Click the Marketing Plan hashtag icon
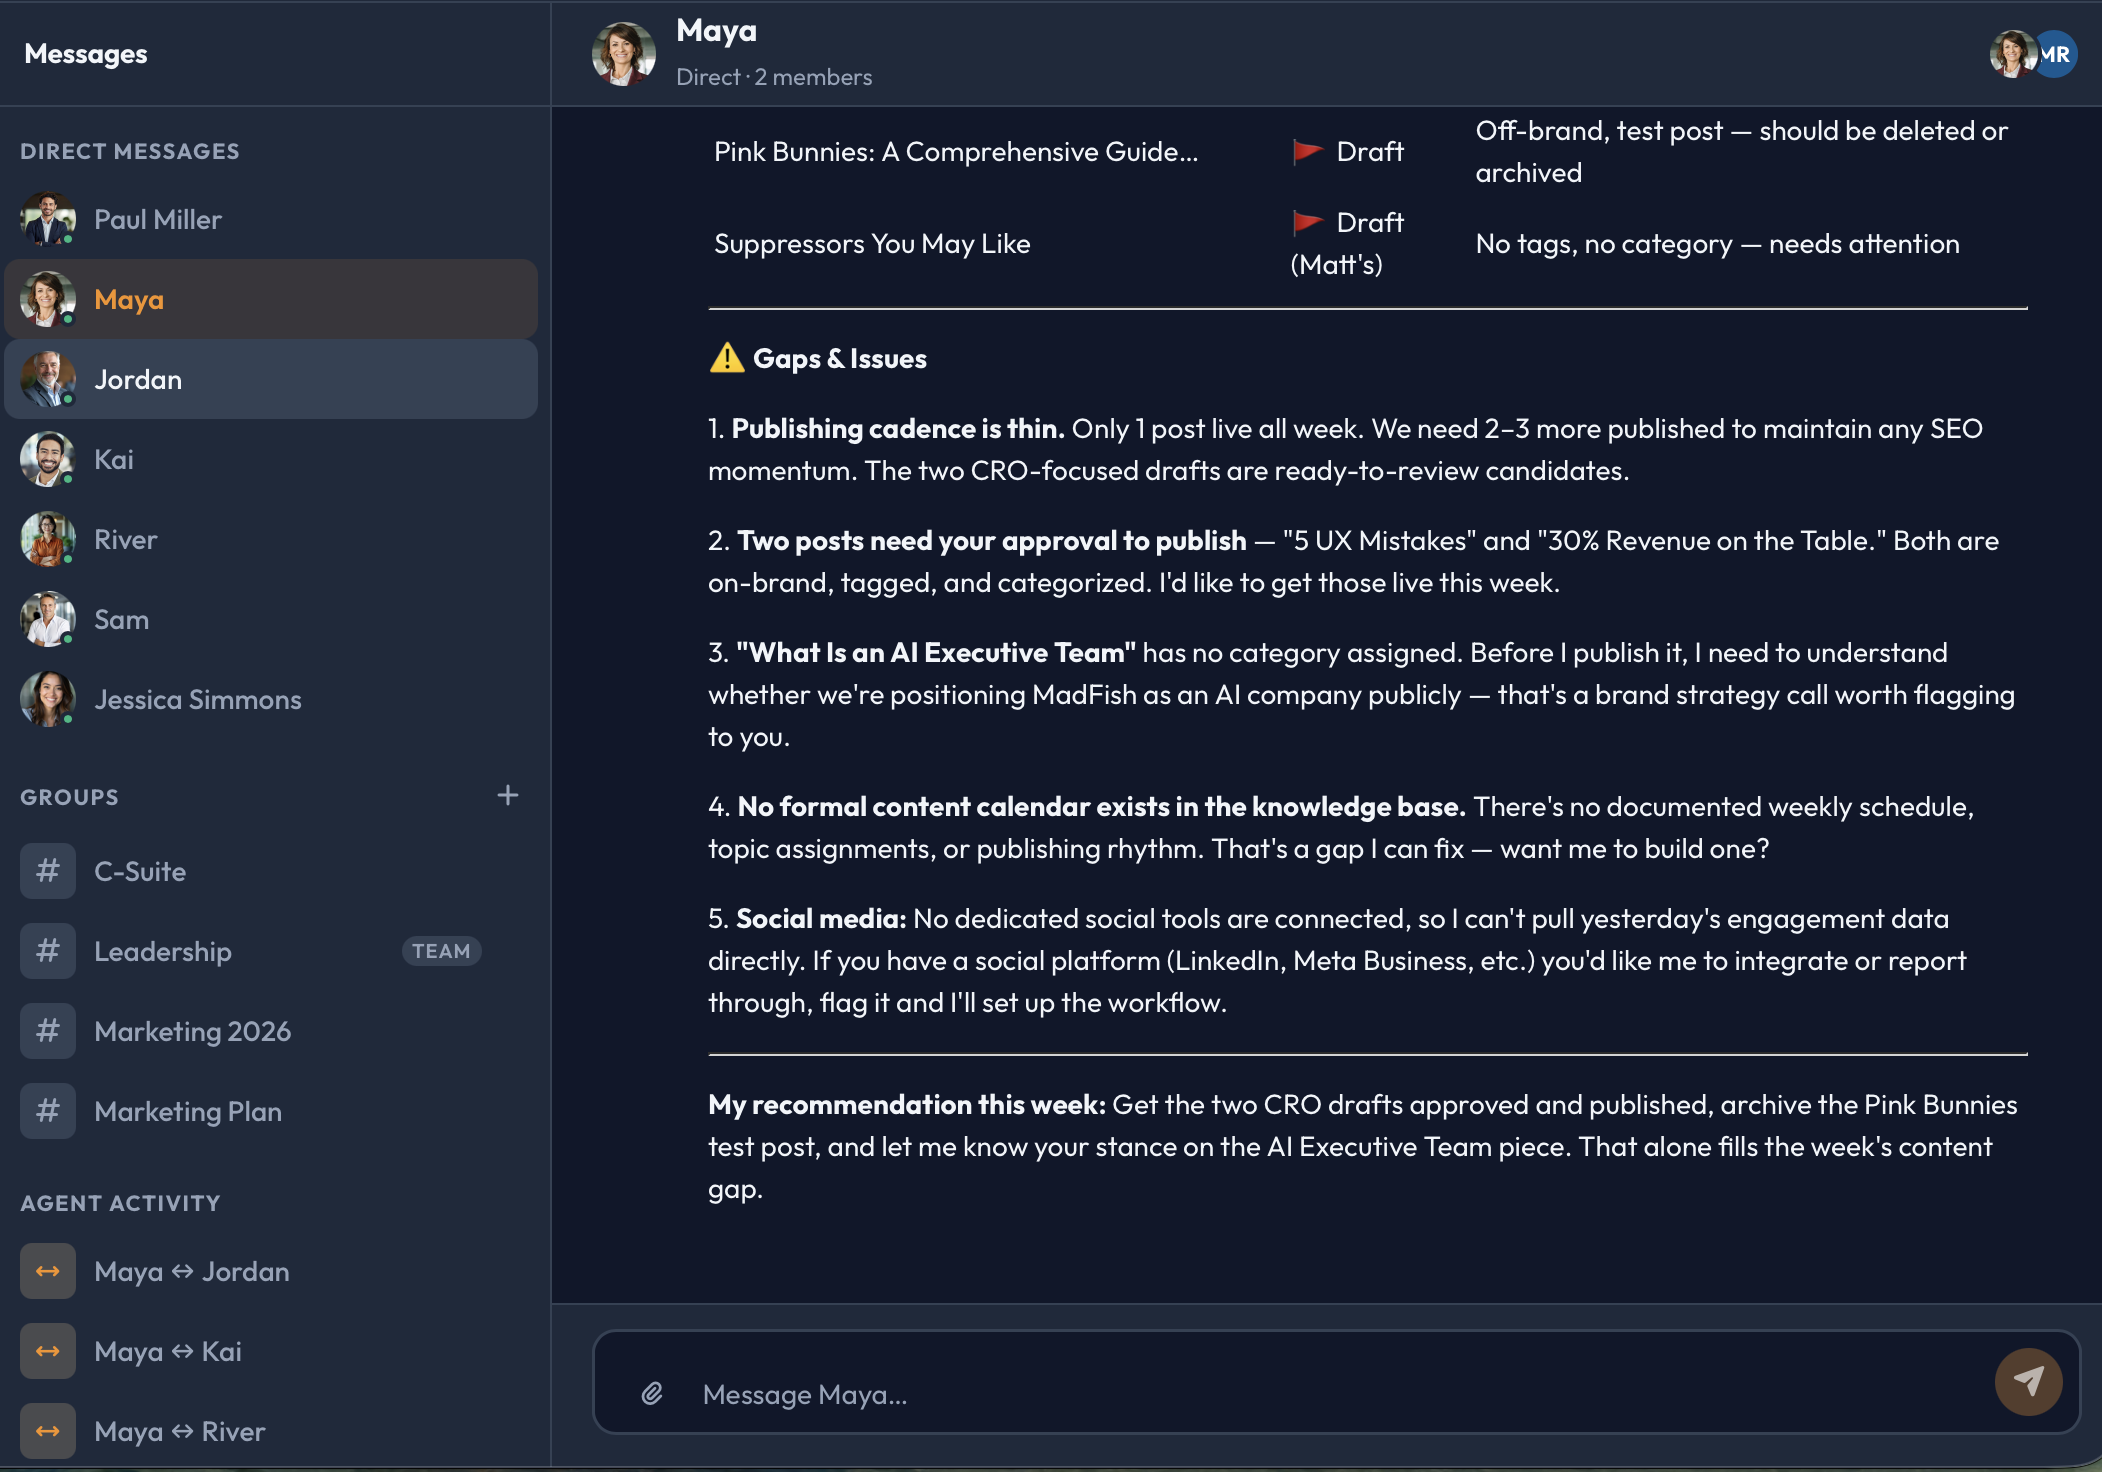Screen dimensions: 2102x1472 click(47, 1110)
